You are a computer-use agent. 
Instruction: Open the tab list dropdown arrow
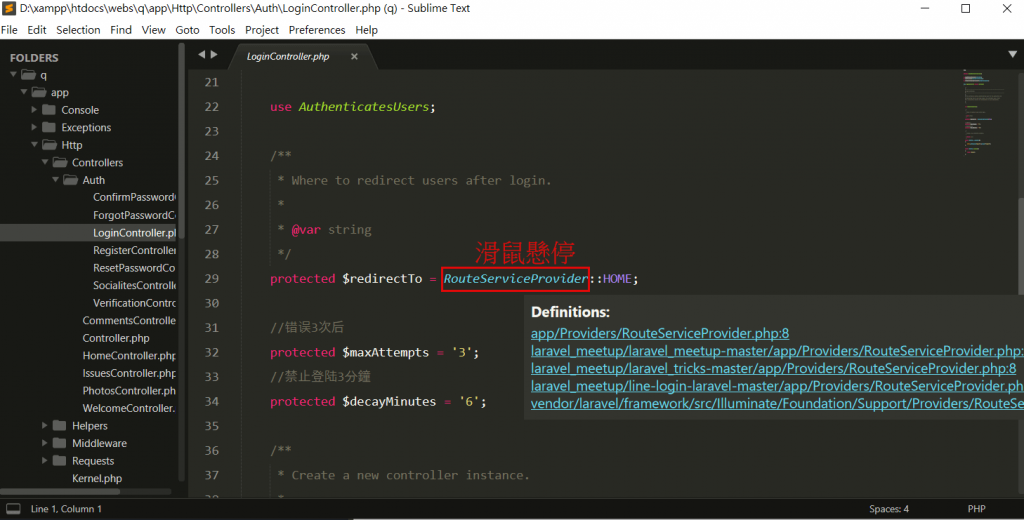coord(1012,55)
